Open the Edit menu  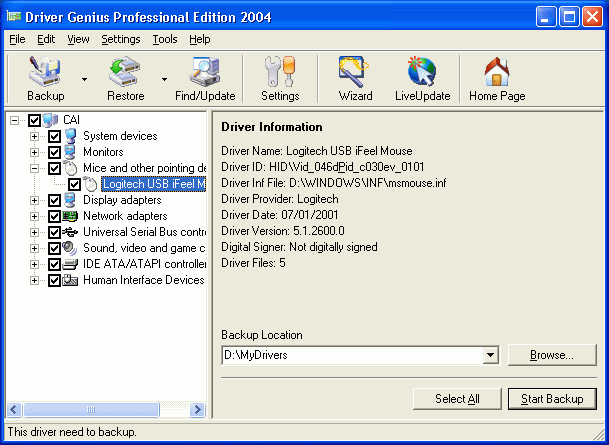point(46,39)
